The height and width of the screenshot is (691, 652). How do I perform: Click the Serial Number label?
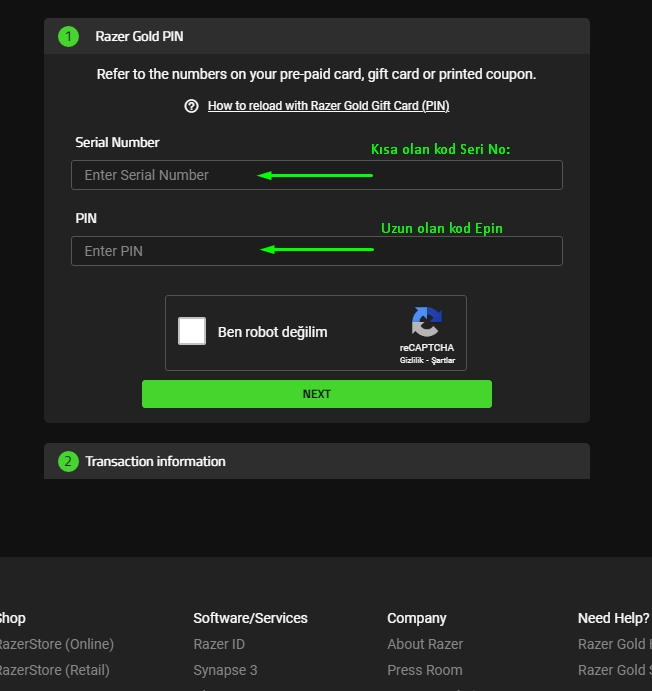tap(117, 142)
